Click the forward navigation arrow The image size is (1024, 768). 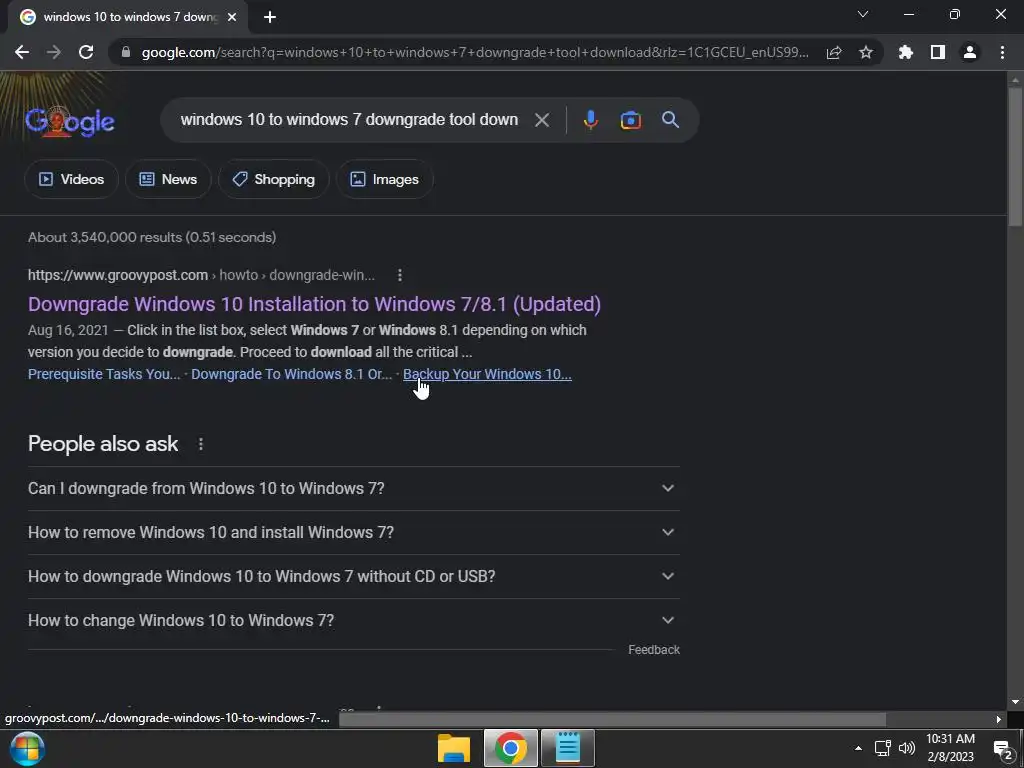pos(54,52)
